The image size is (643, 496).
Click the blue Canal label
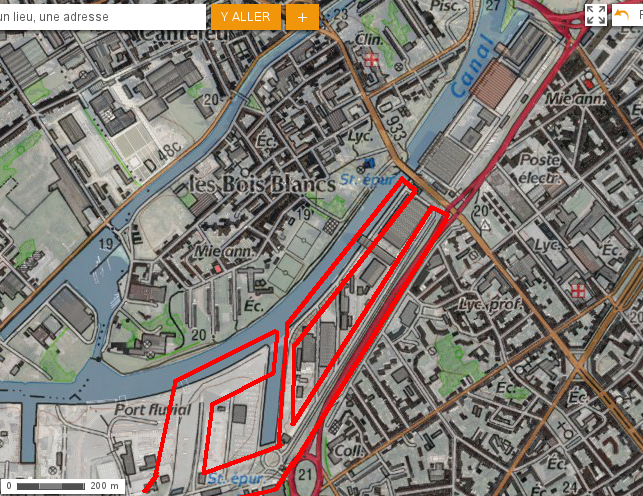[472, 67]
